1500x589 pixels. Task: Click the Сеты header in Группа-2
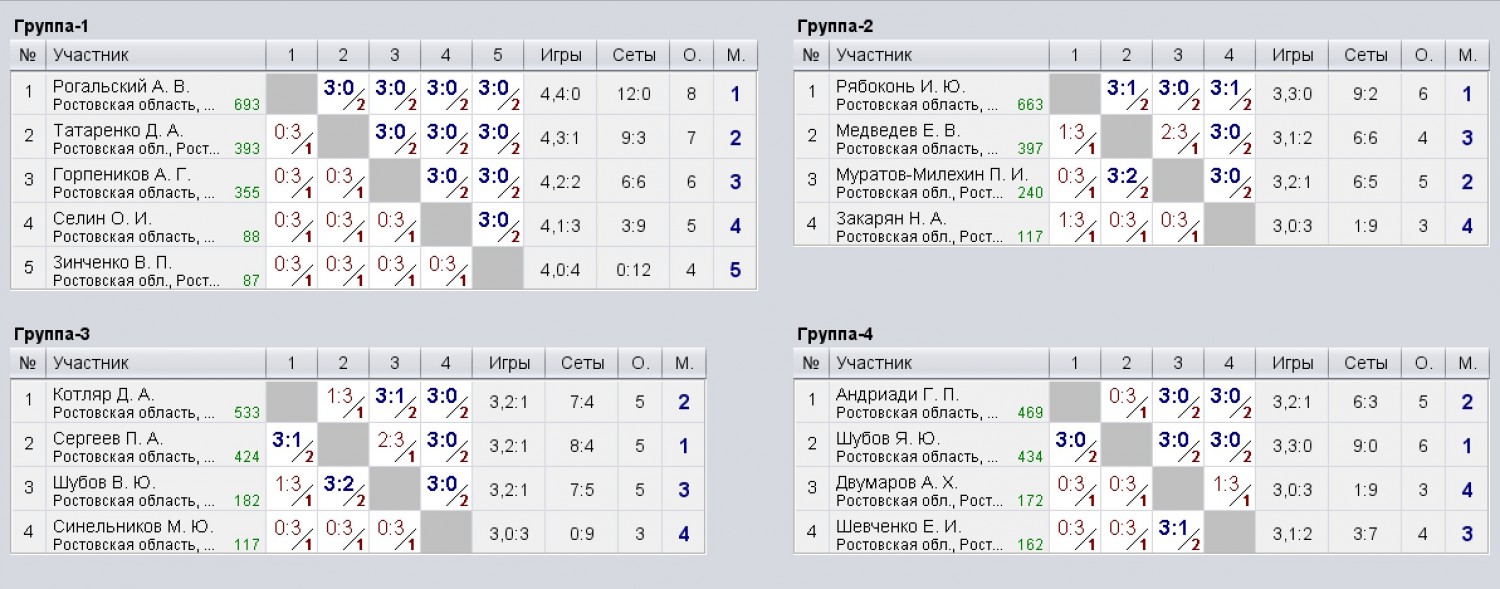[1366, 55]
